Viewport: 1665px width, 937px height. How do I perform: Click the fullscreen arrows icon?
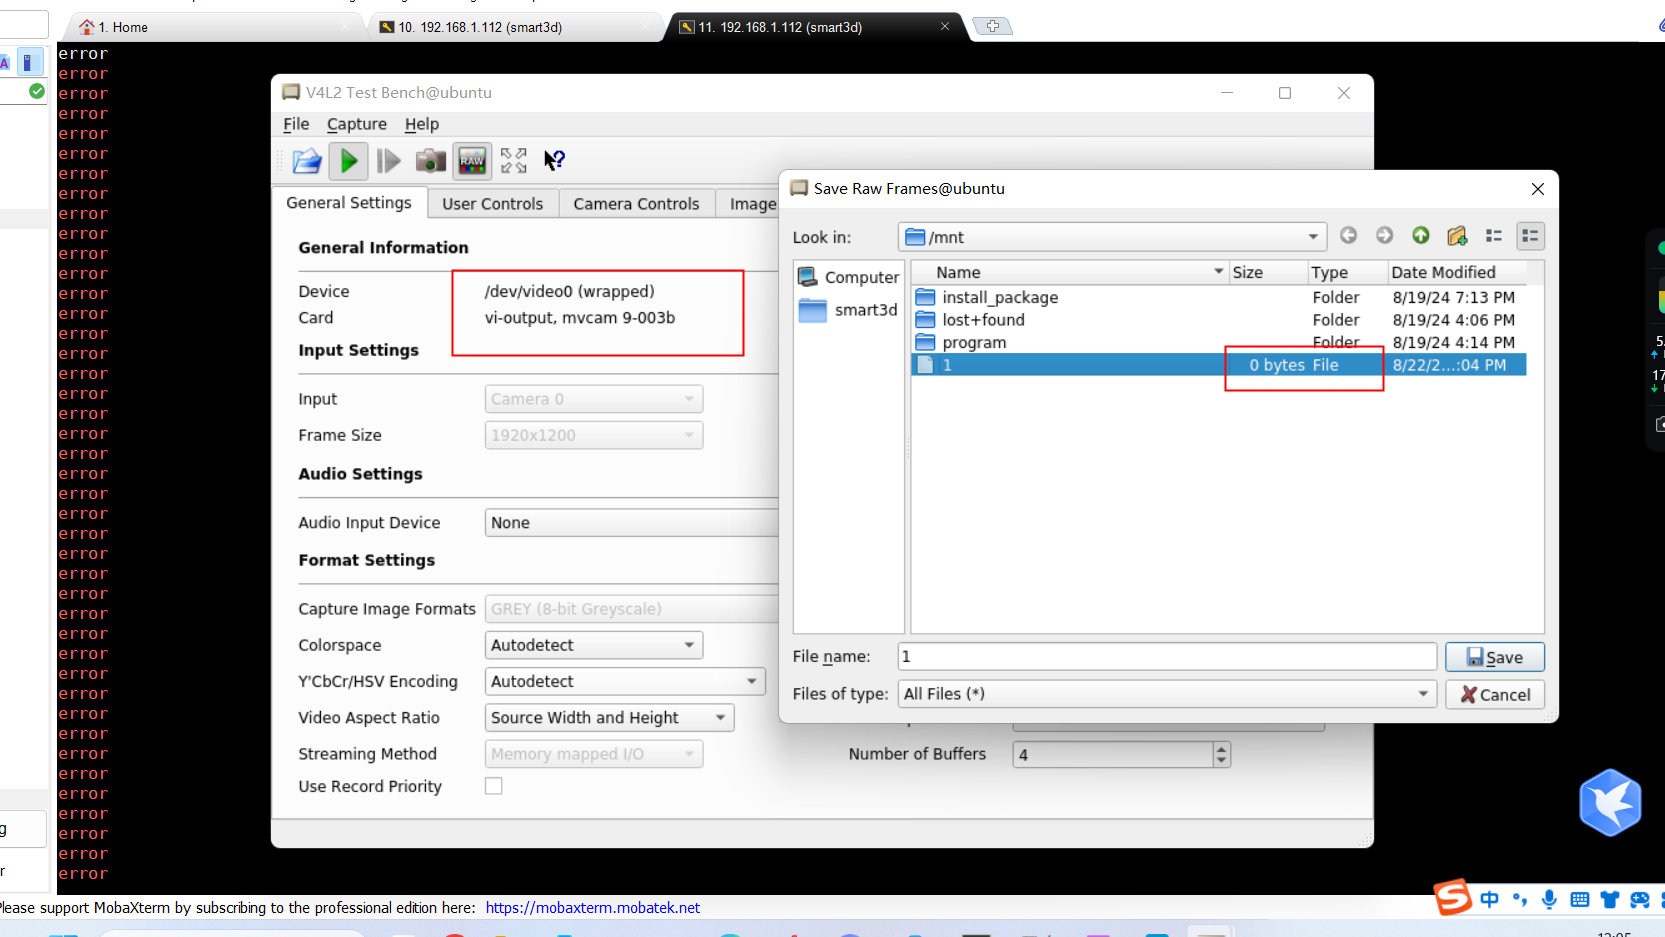tap(513, 161)
